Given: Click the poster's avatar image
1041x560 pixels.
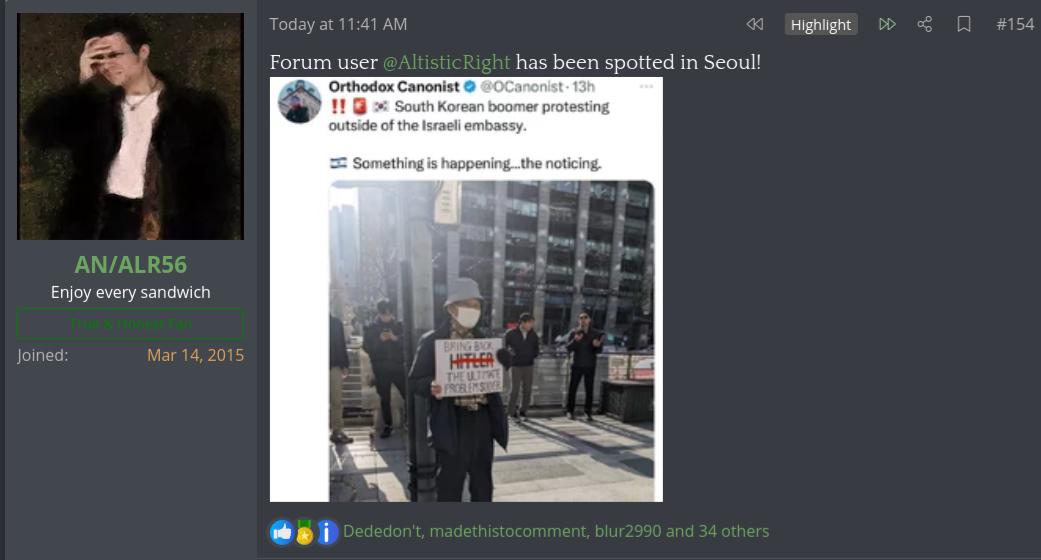Looking at the screenshot, I should pos(131,126).
